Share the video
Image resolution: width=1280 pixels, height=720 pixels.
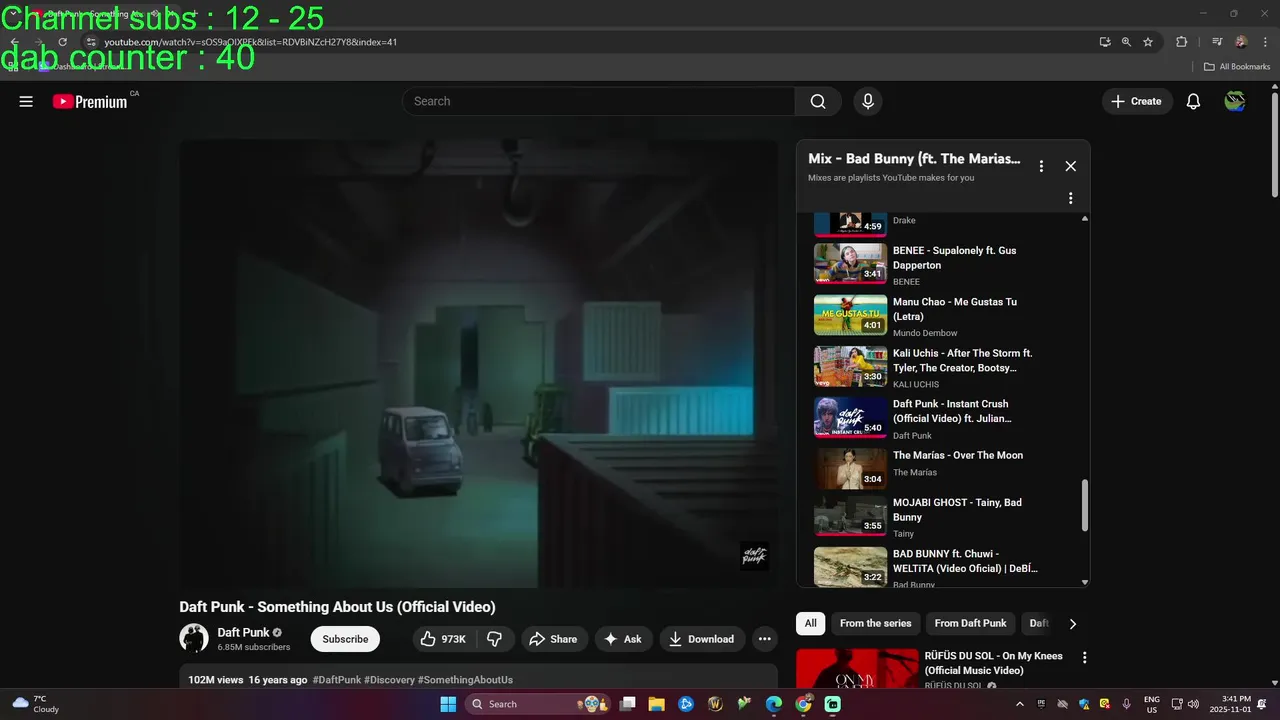click(553, 639)
